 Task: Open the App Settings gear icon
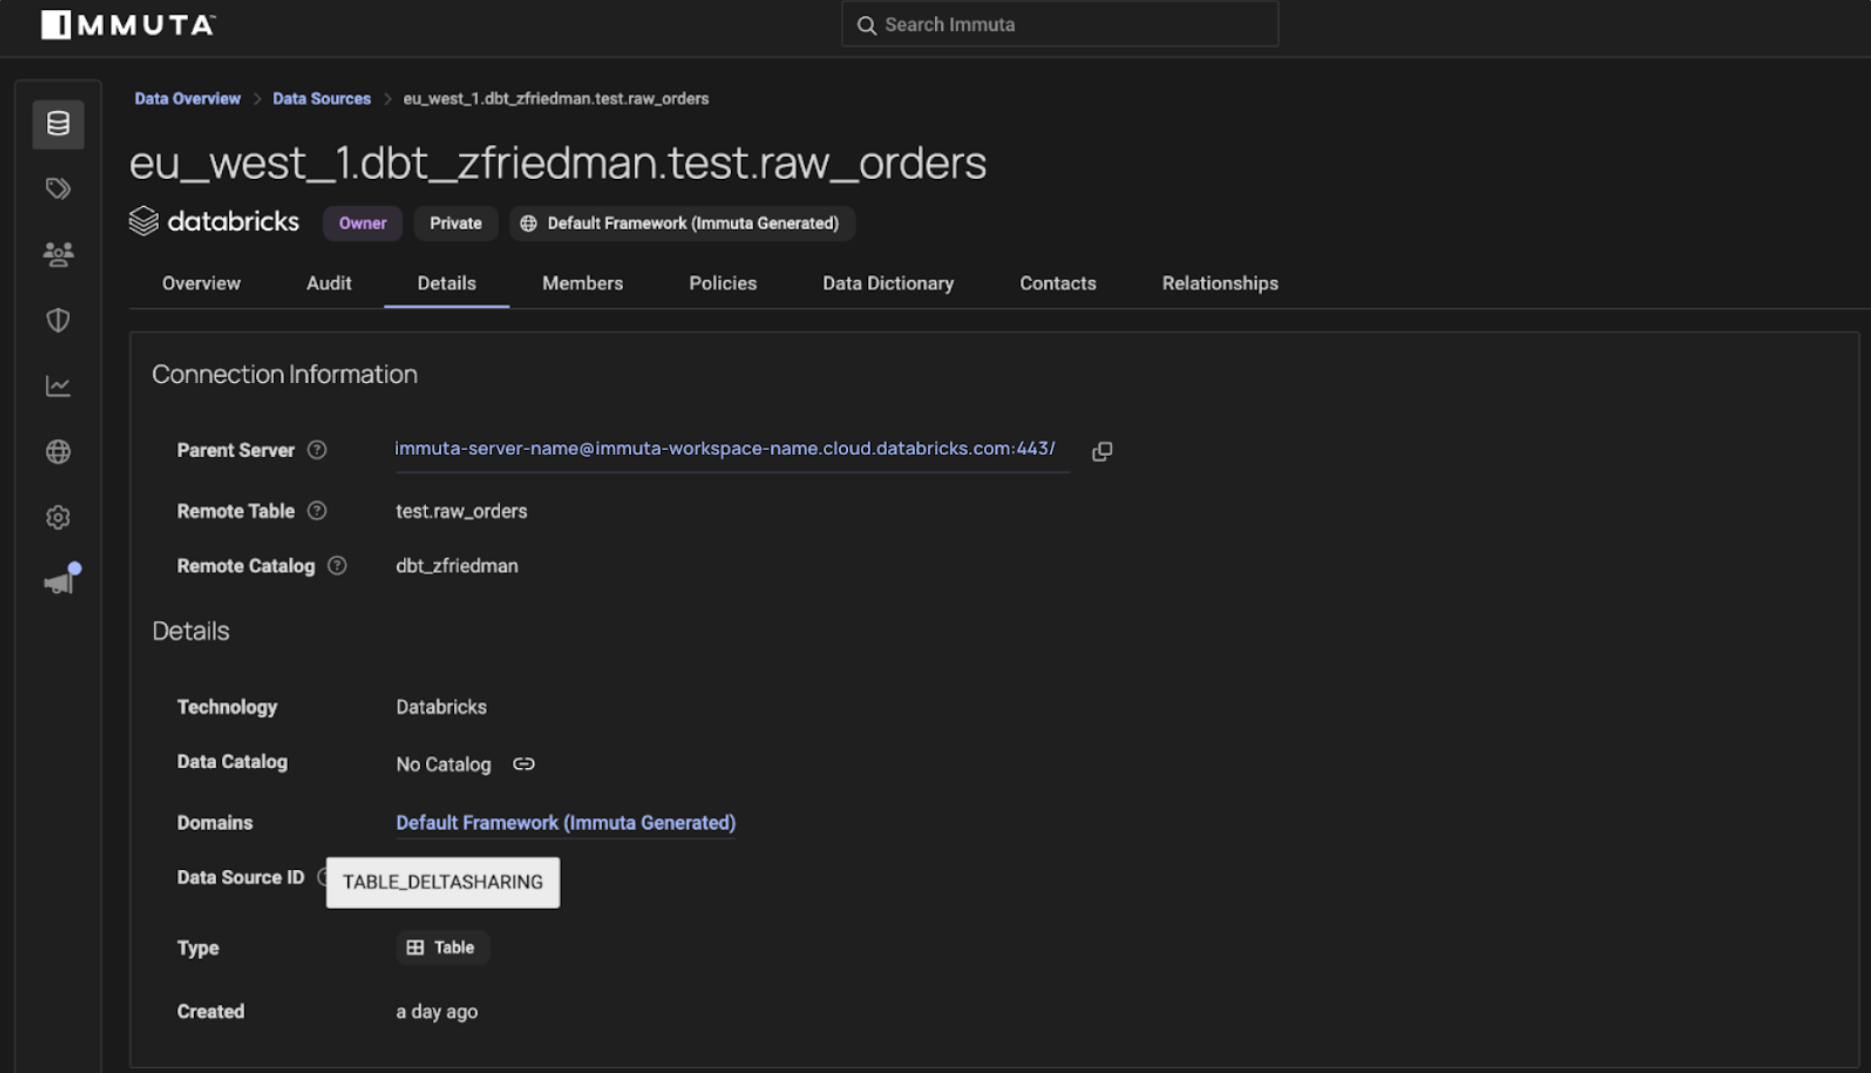pyautogui.click(x=58, y=517)
